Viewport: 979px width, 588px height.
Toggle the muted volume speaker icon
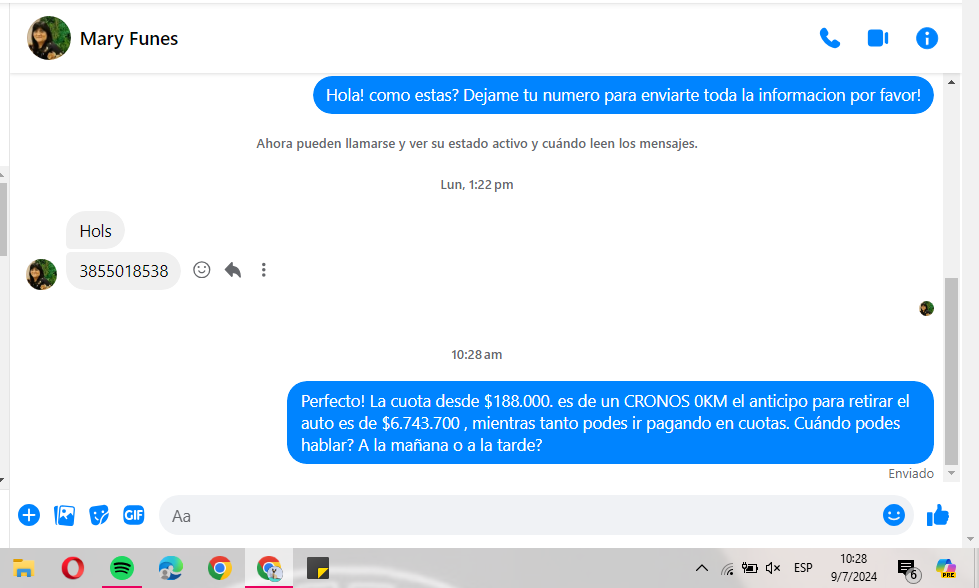point(772,568)
